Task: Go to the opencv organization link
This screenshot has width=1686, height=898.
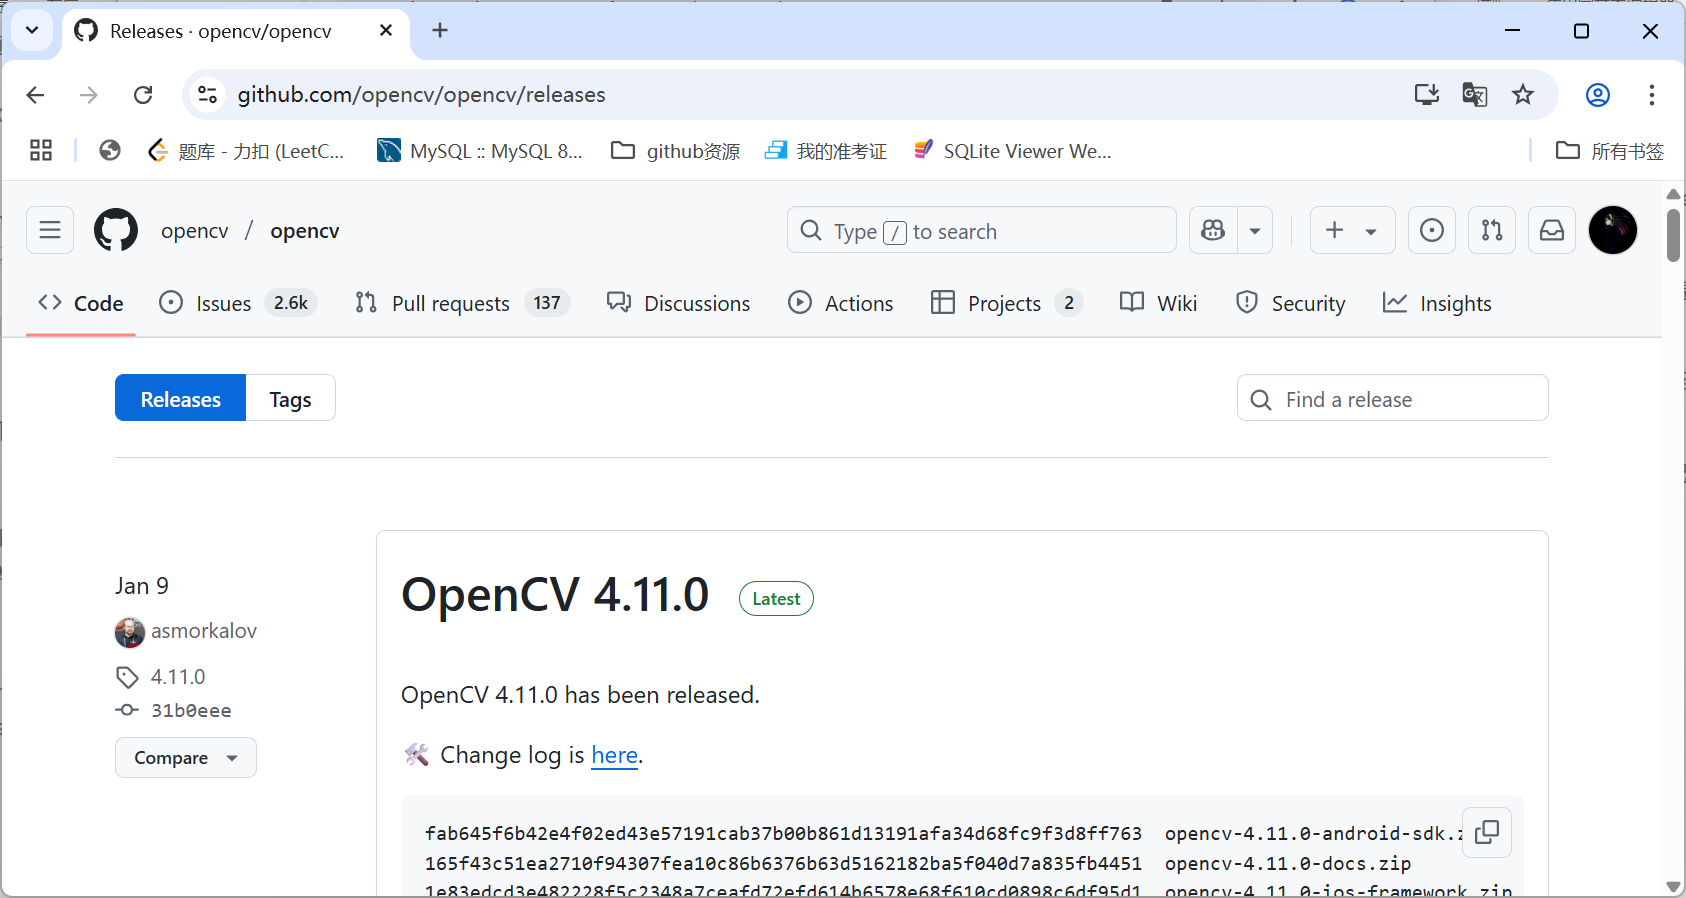Action: 195,231
